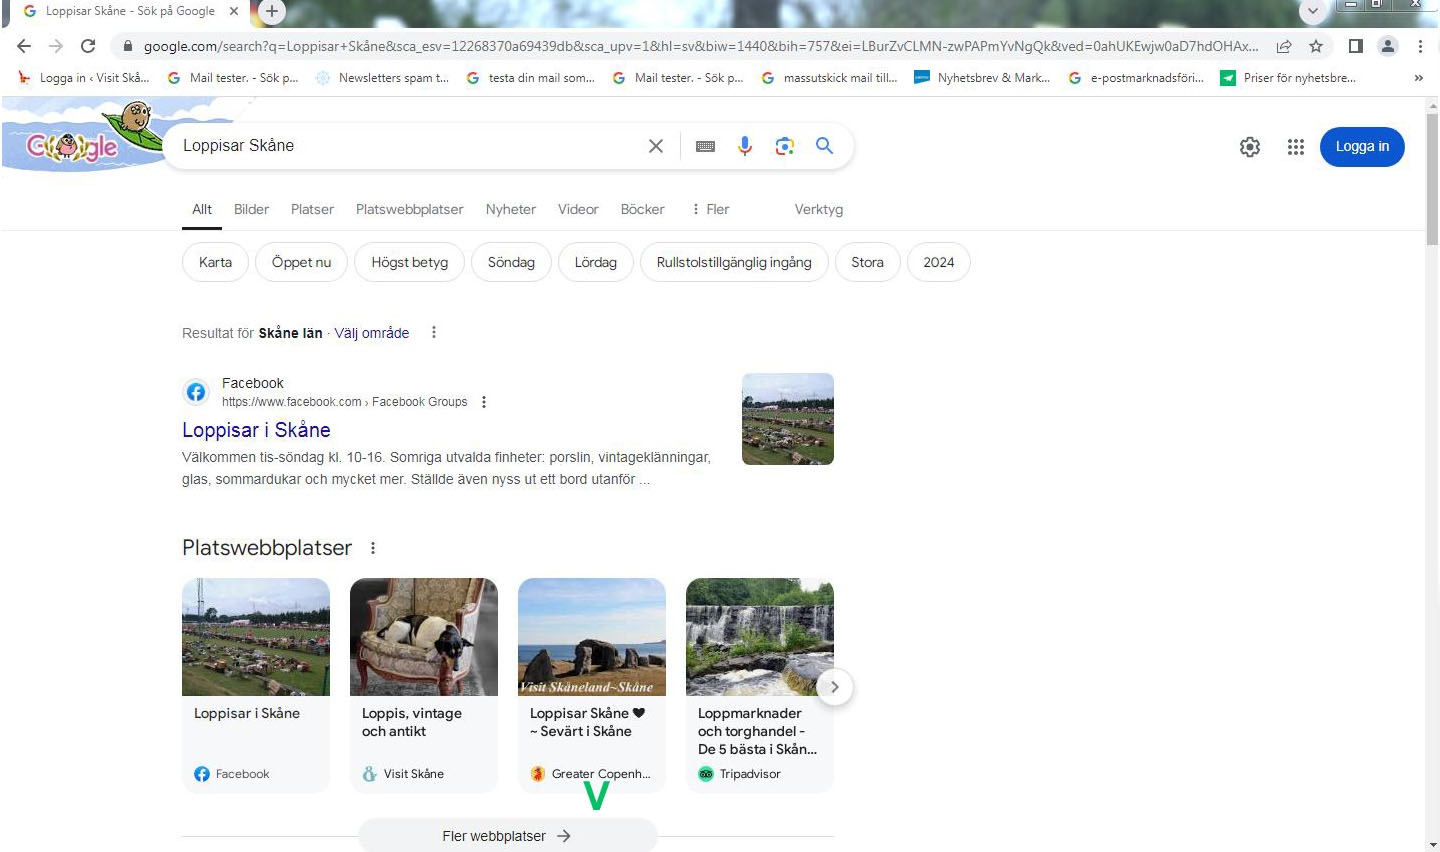Screen dimensions: 1440x852
Task: Open the Platswebbplatser tab
Action: pos(410,210)
